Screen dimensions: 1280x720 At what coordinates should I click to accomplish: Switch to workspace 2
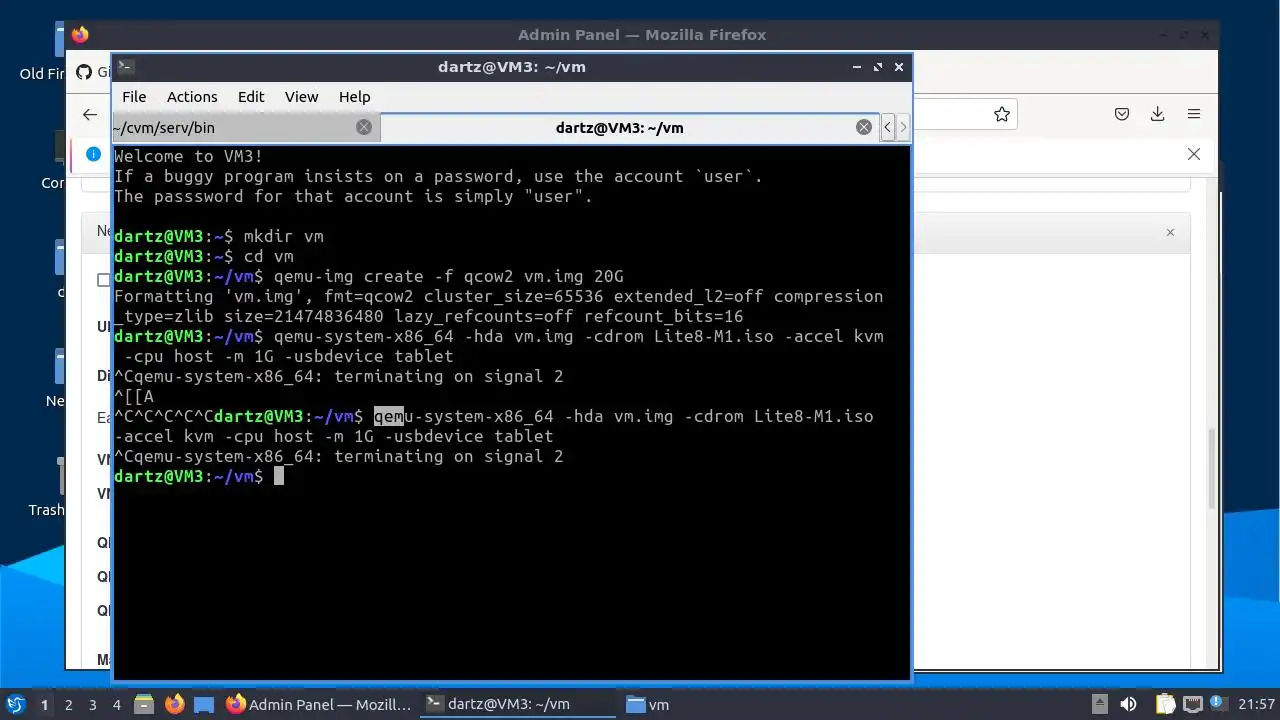(x=68, y=704)
